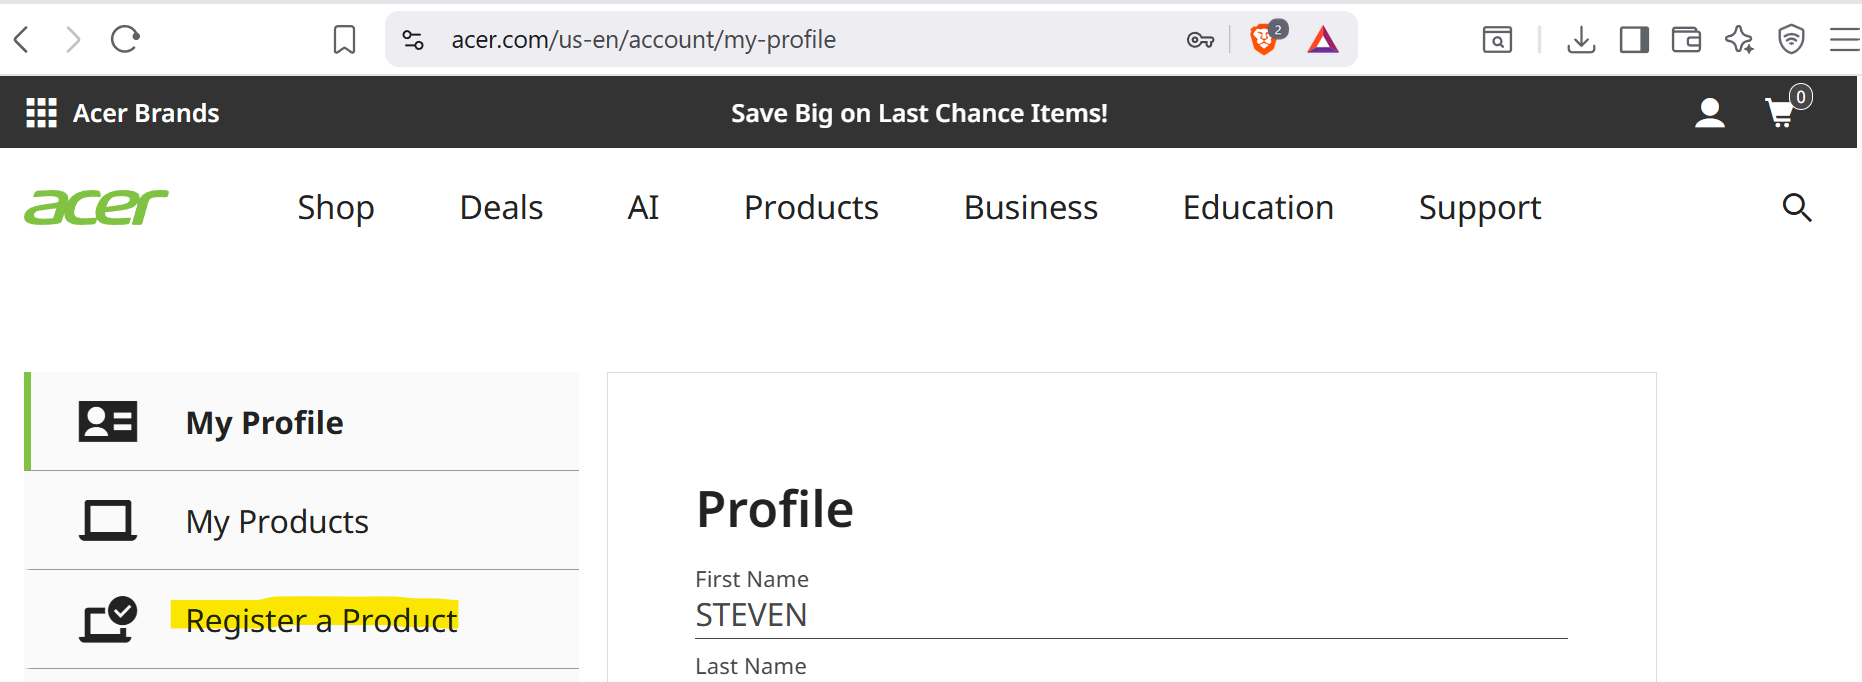The width and height of the screenshot is (1862, 682).
Task: Open the browser downloads icon
Action: pos(1581,40)
